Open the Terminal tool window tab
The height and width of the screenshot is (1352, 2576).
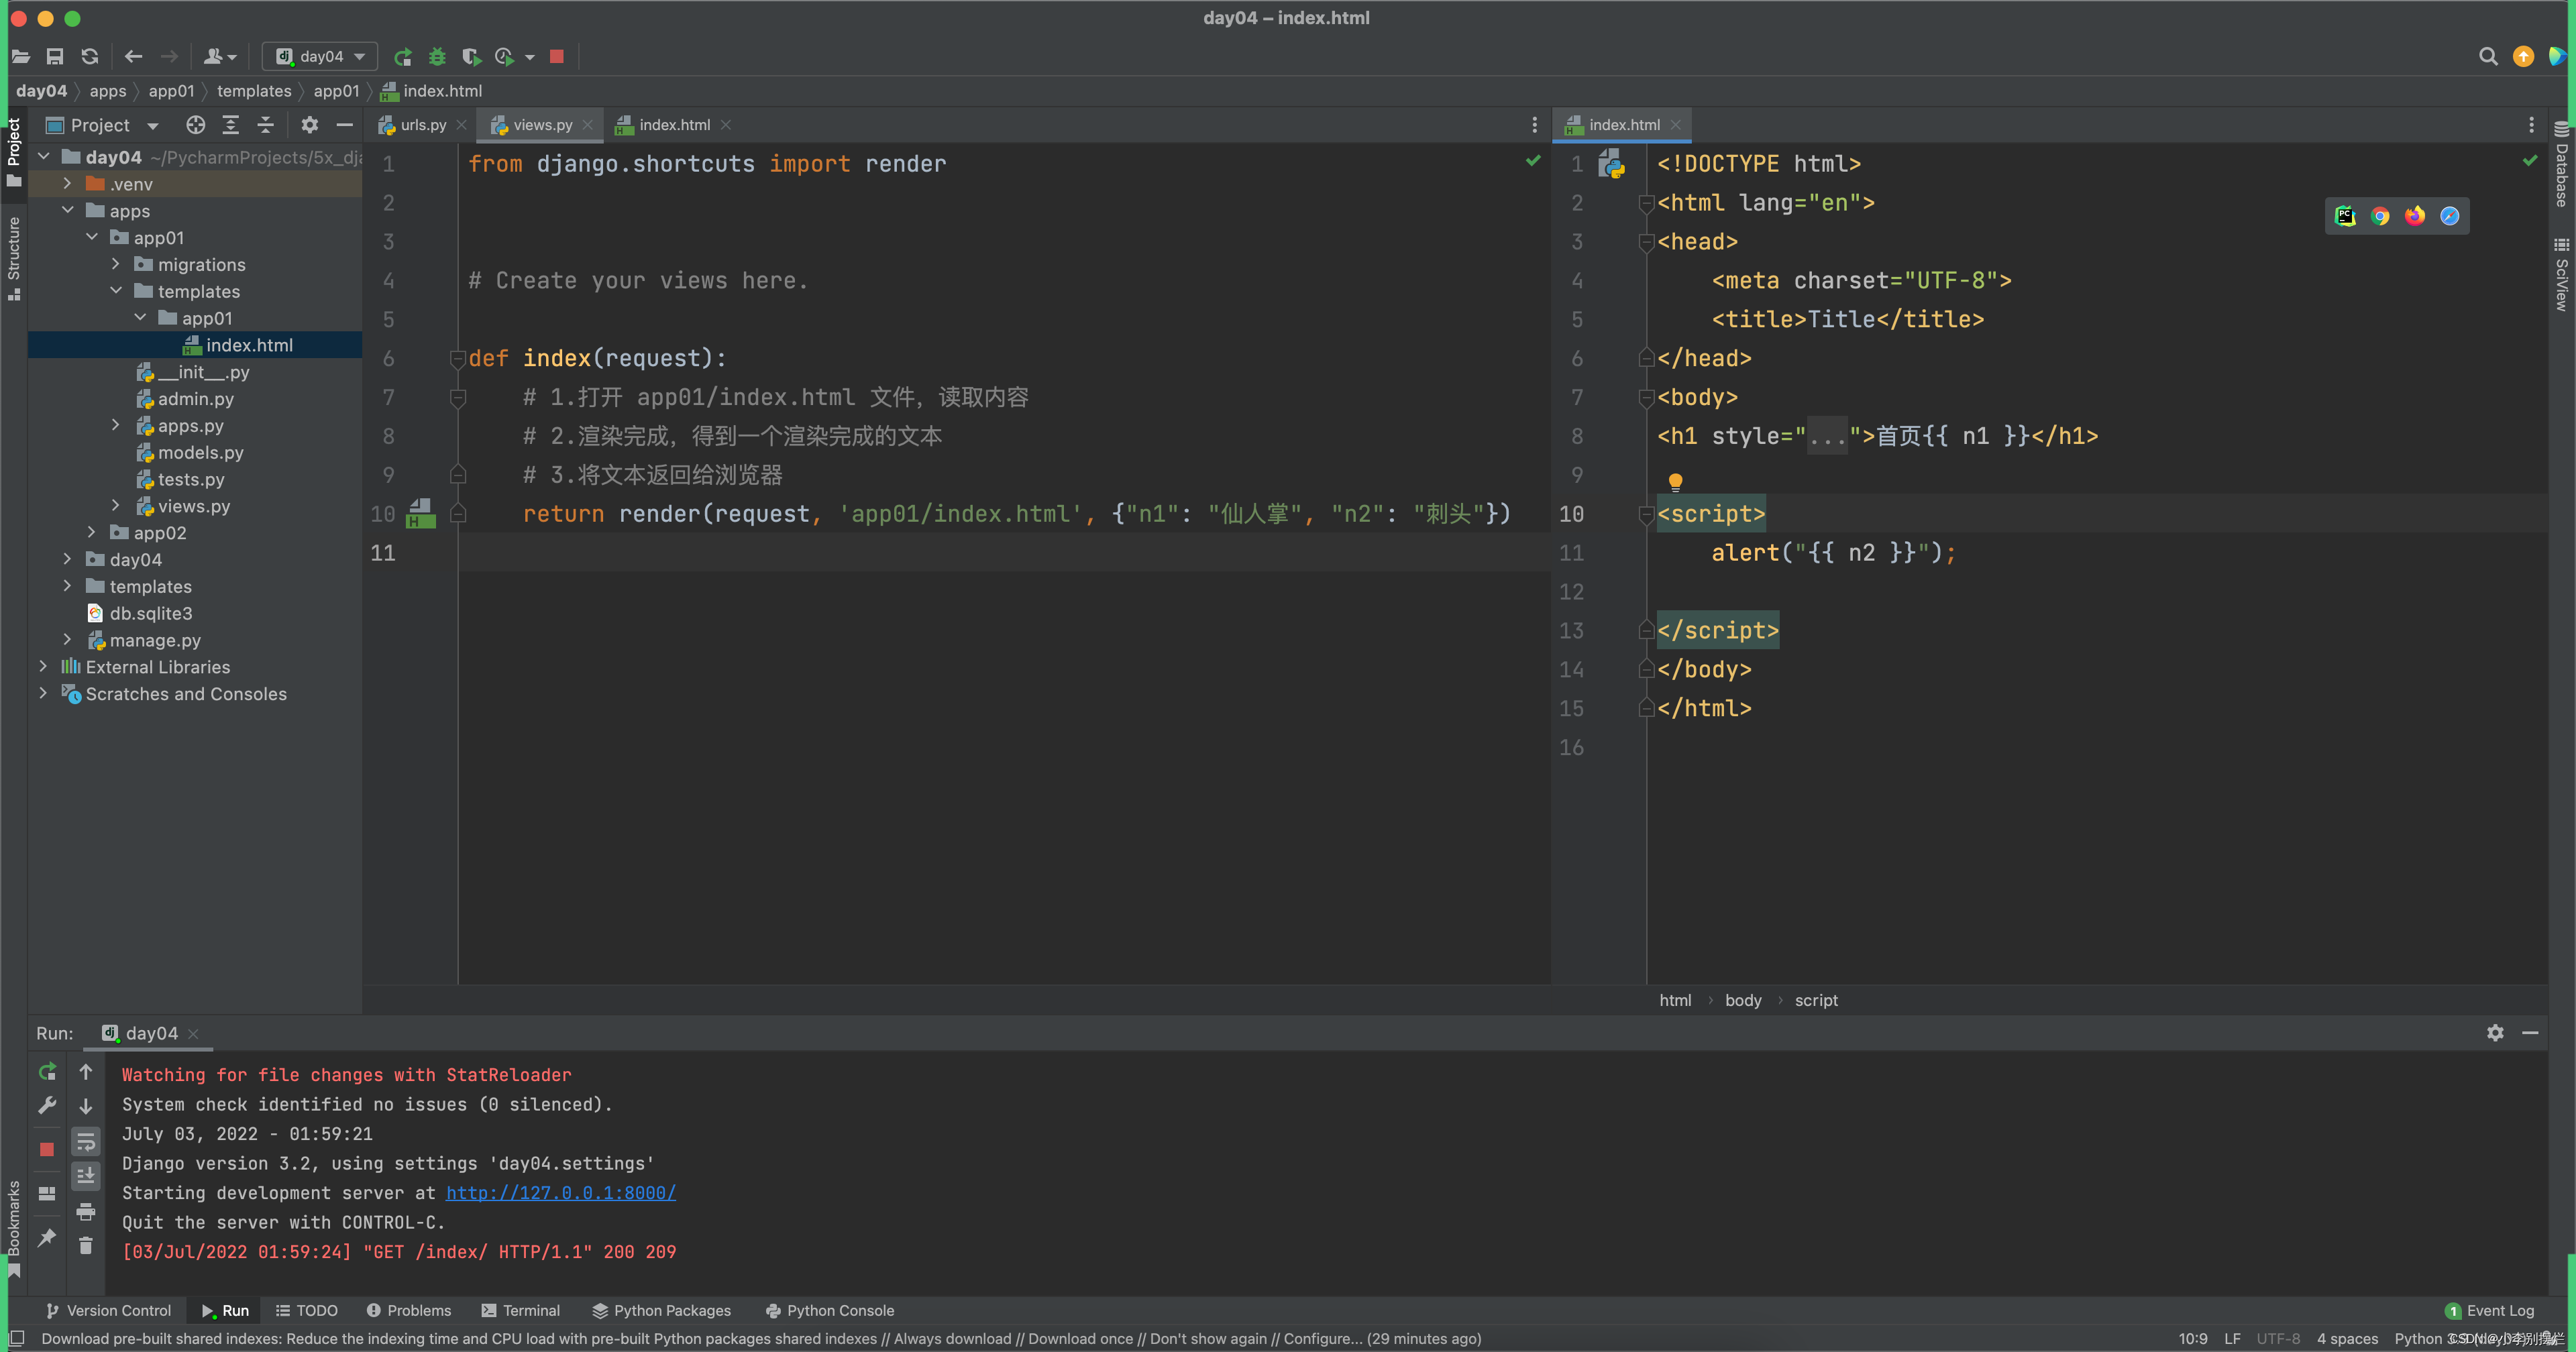521,1310
